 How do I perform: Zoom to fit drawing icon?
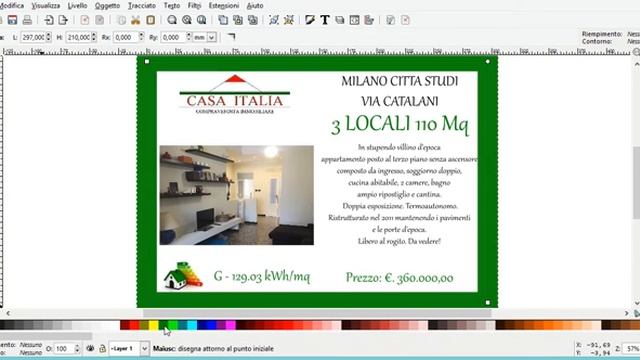tap(187, 20)
